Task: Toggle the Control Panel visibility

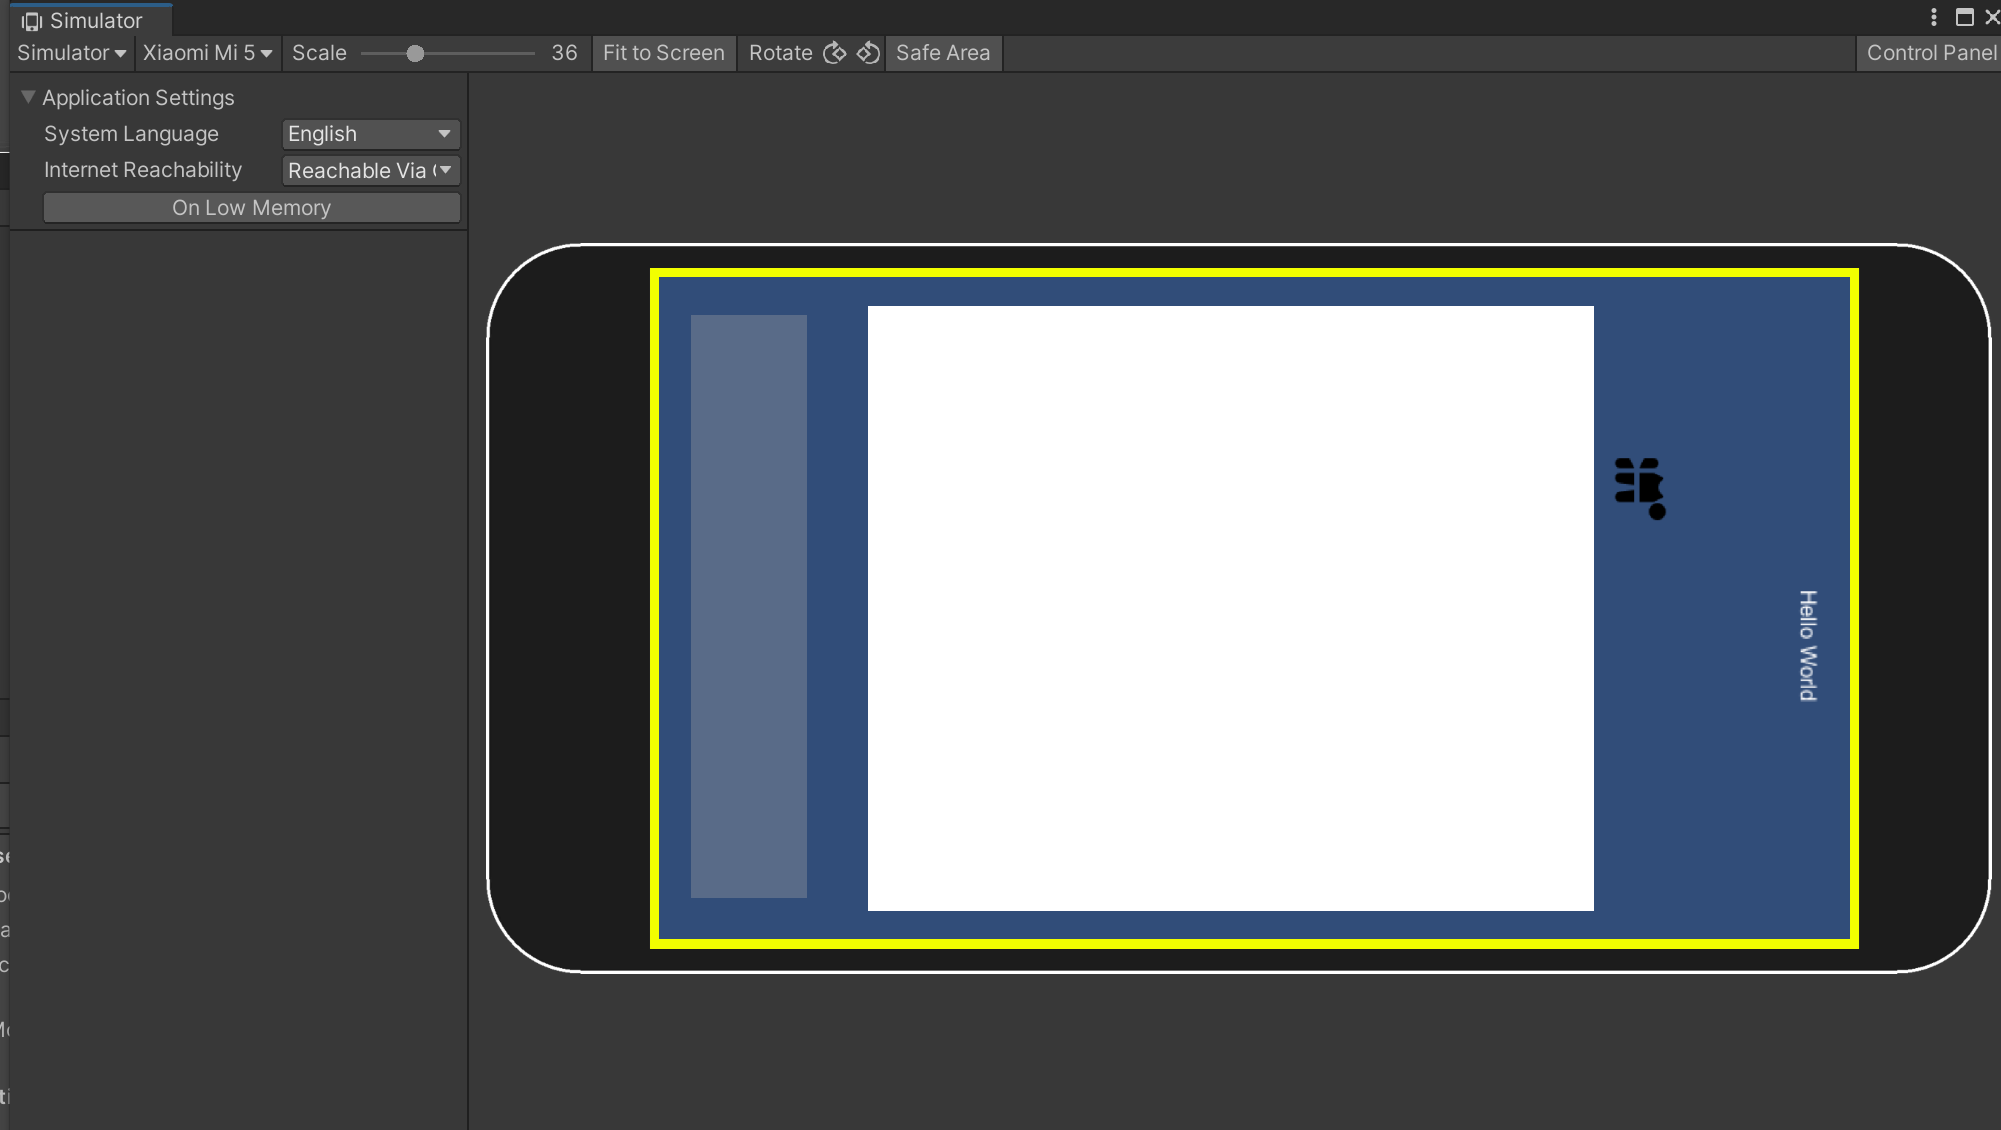Action: pos(1930,53)
